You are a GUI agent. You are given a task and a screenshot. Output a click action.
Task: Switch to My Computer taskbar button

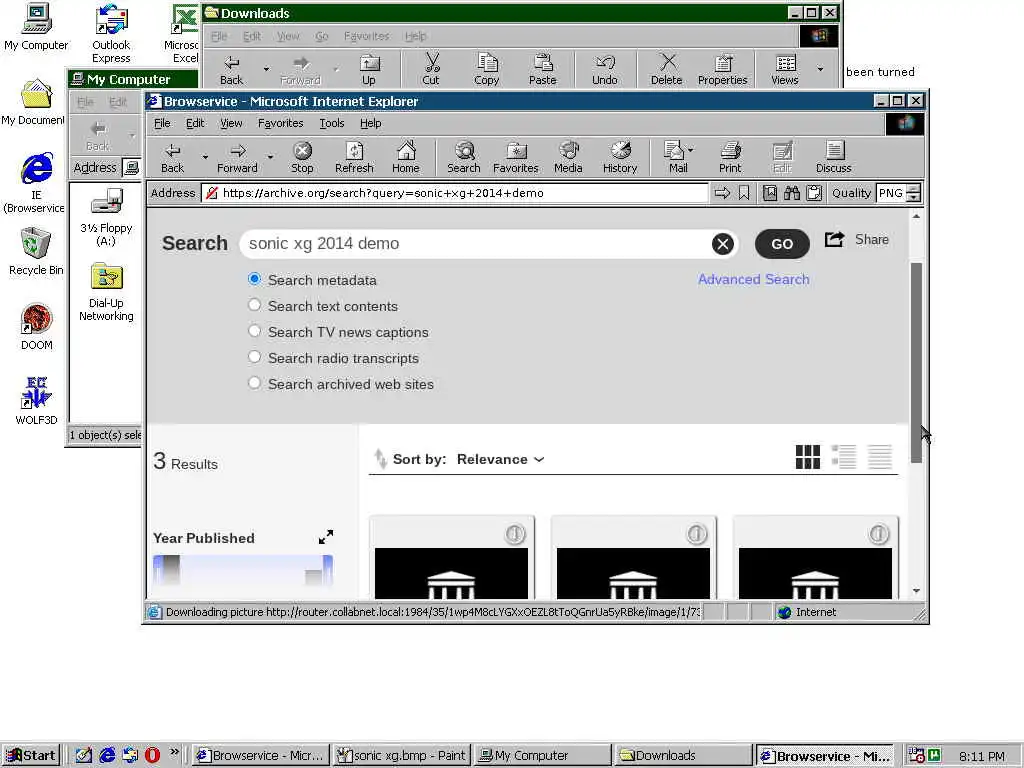pos(542,756)
